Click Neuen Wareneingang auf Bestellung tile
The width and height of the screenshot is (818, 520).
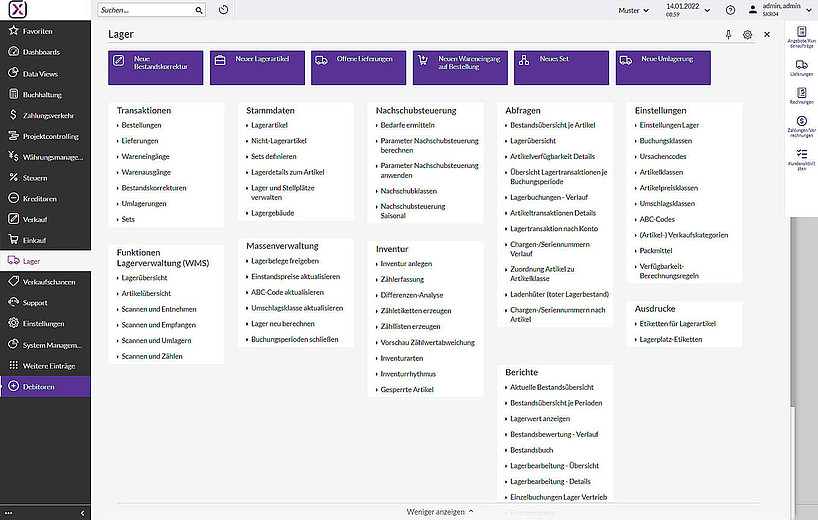(x=460, y=67)
